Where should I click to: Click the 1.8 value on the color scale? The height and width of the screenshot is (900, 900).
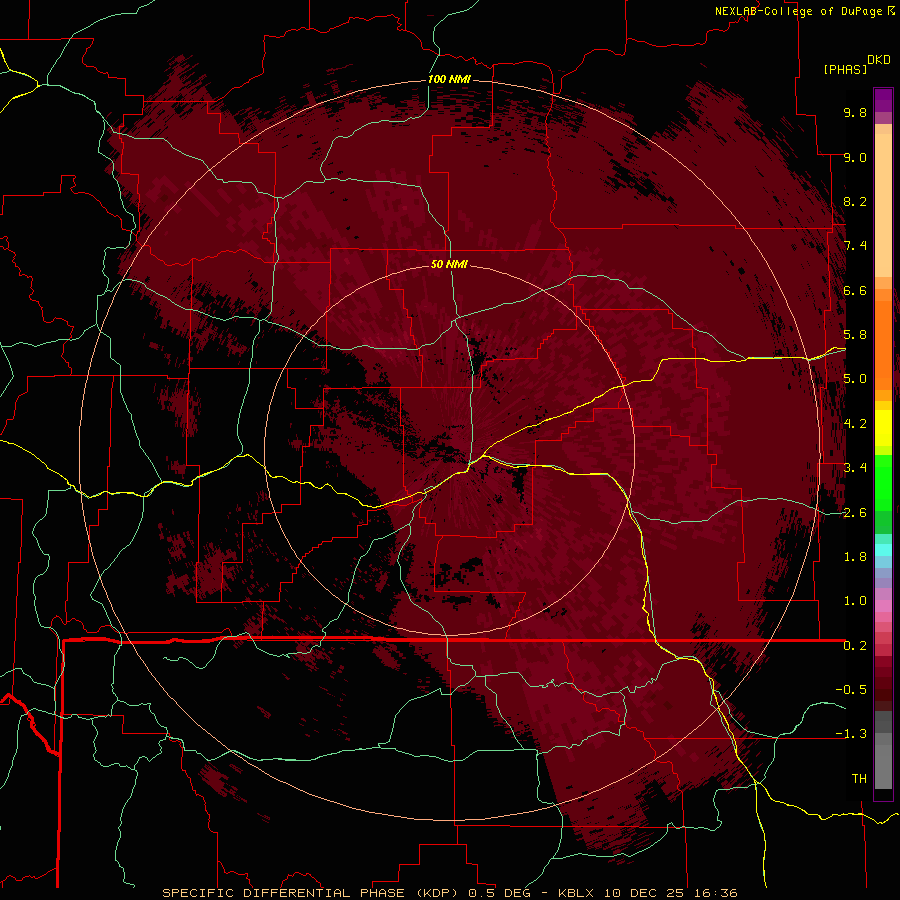855,557
